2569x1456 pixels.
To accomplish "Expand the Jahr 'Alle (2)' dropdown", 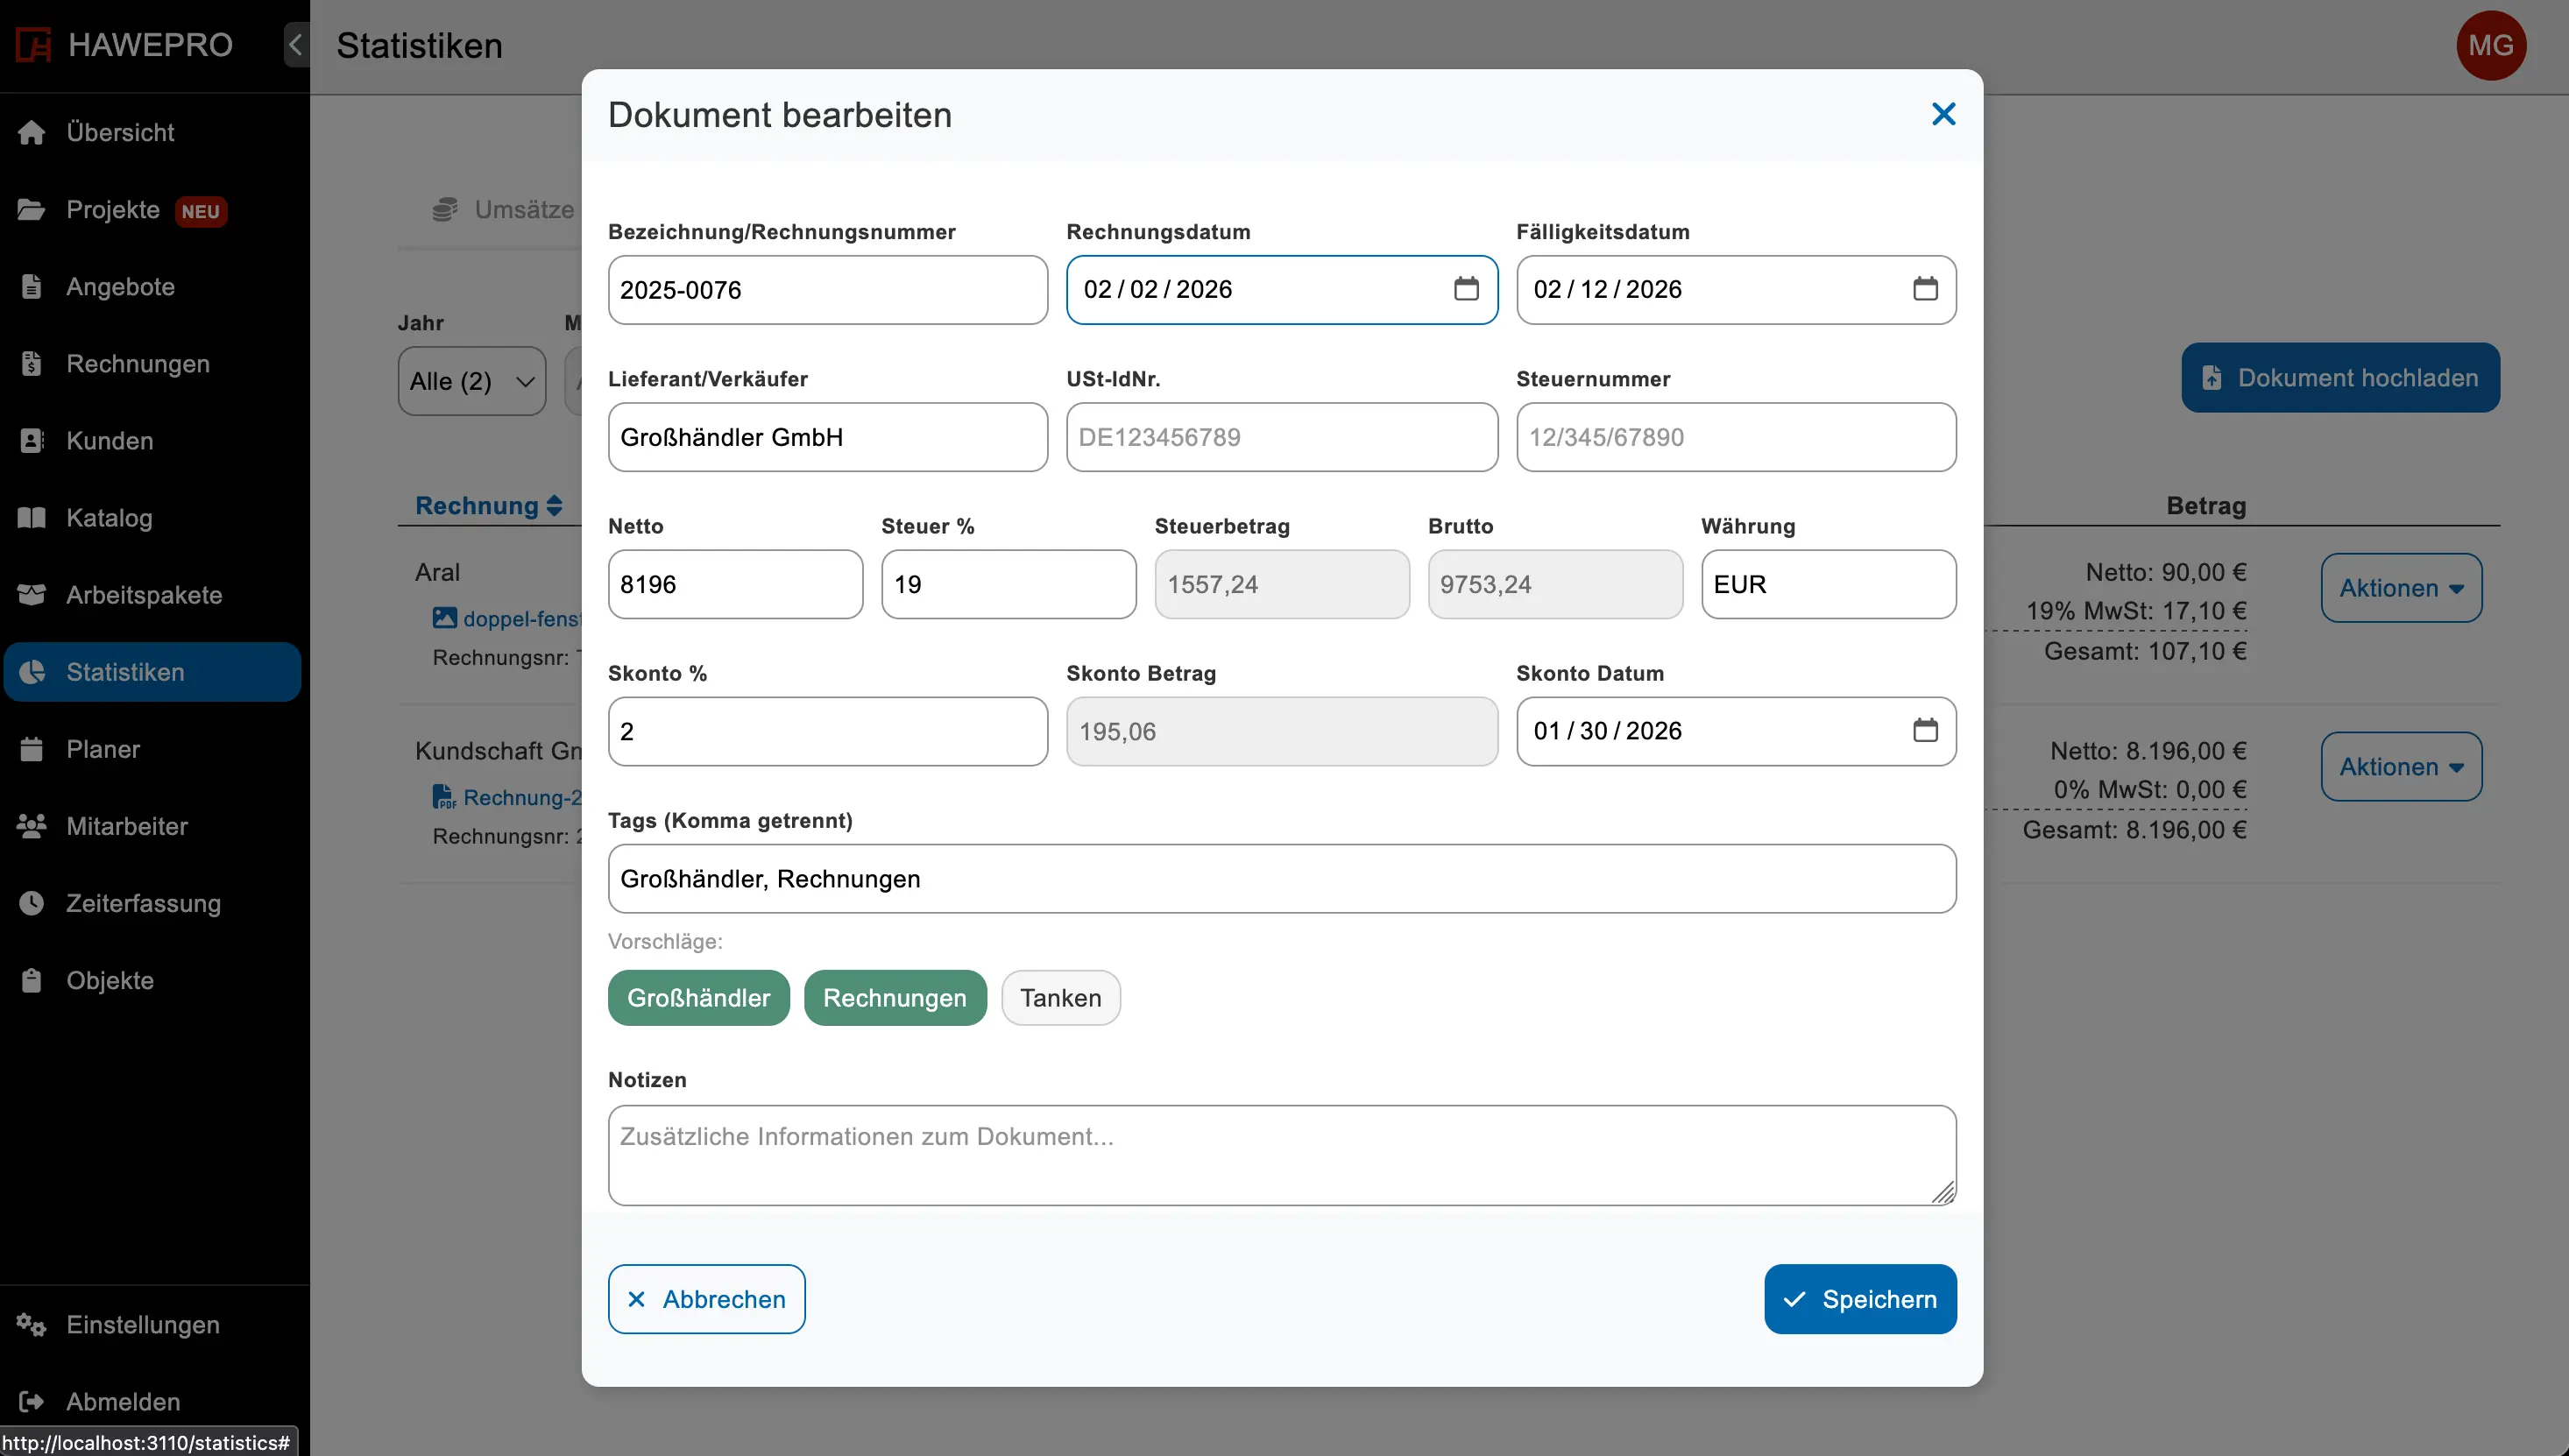I will coord(471,381).
